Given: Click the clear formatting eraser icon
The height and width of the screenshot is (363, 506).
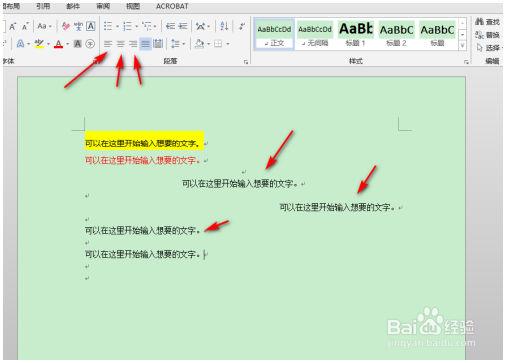Looking at the screenshot, I should 66,26.
